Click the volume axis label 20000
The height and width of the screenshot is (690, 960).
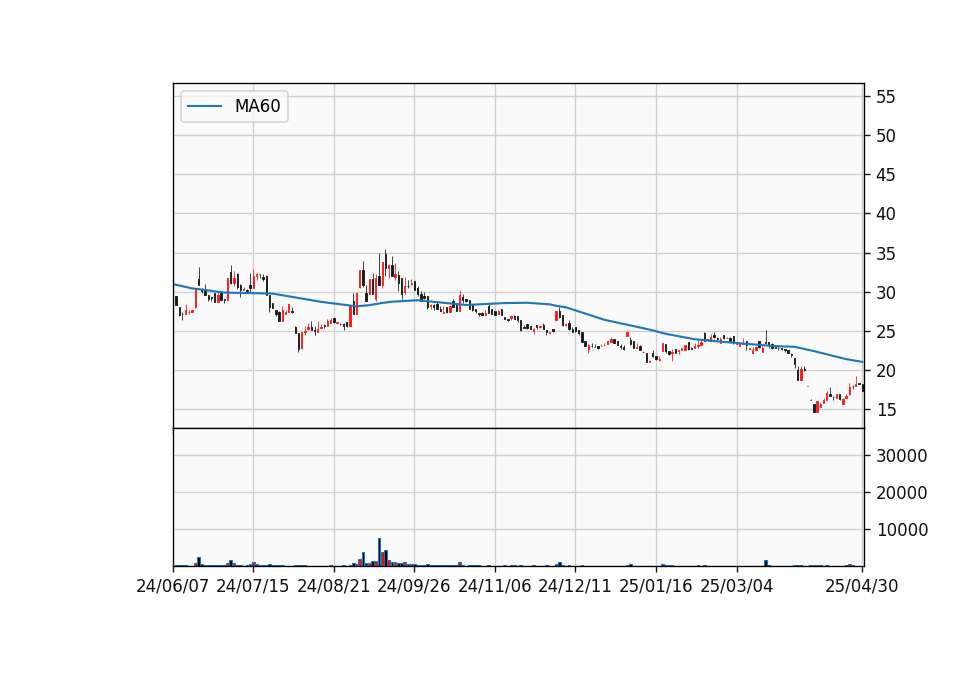[902, 493]
